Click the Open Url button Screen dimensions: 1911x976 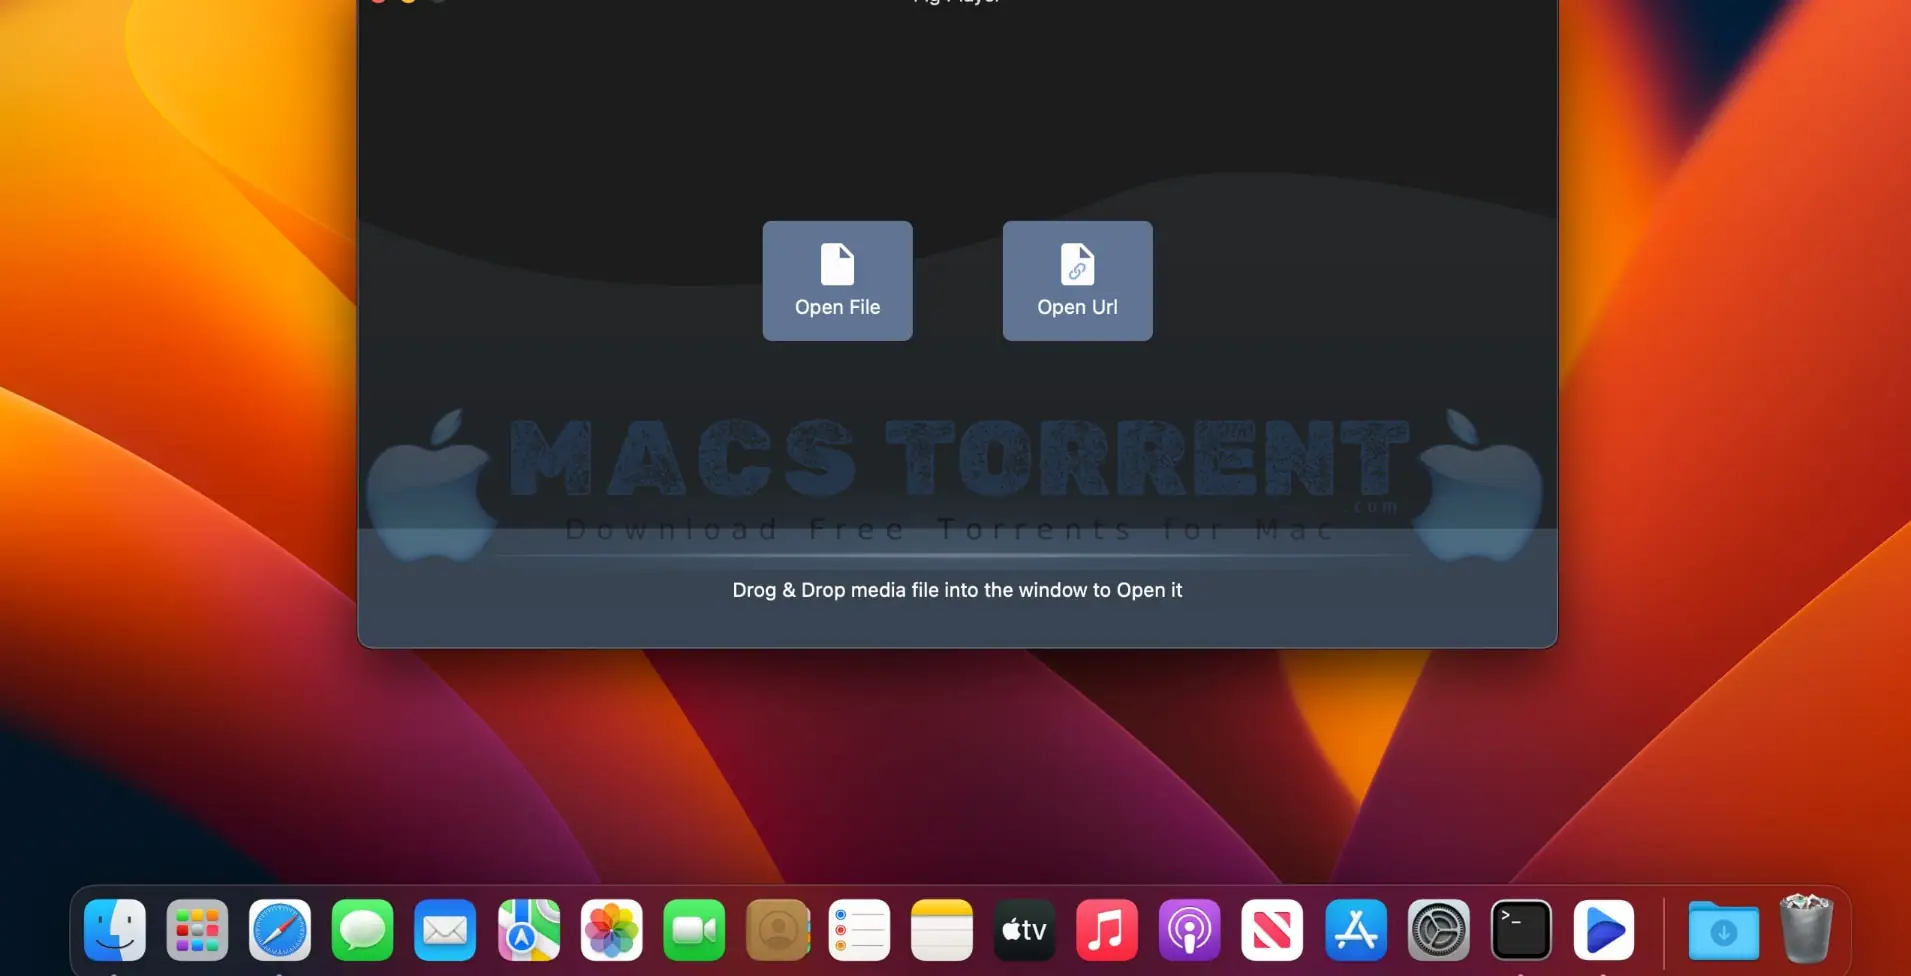pos(1077,281)
